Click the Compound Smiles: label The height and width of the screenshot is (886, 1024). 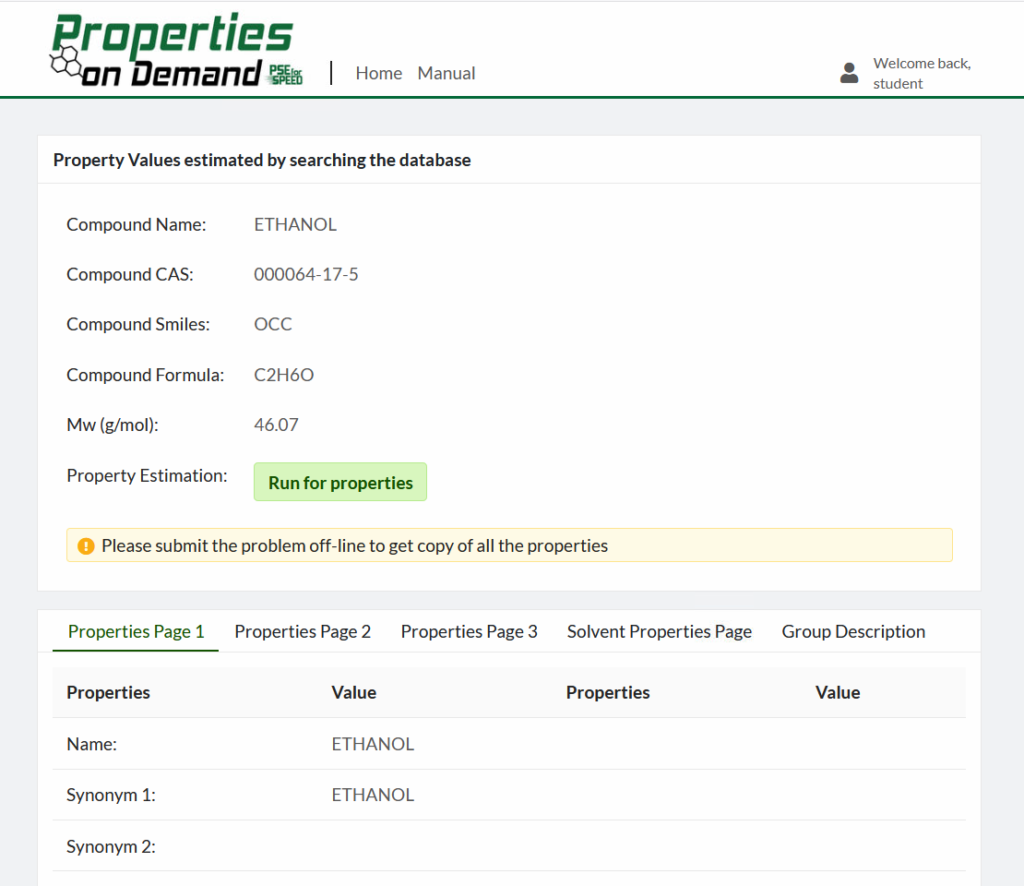[x=138, y=324]
